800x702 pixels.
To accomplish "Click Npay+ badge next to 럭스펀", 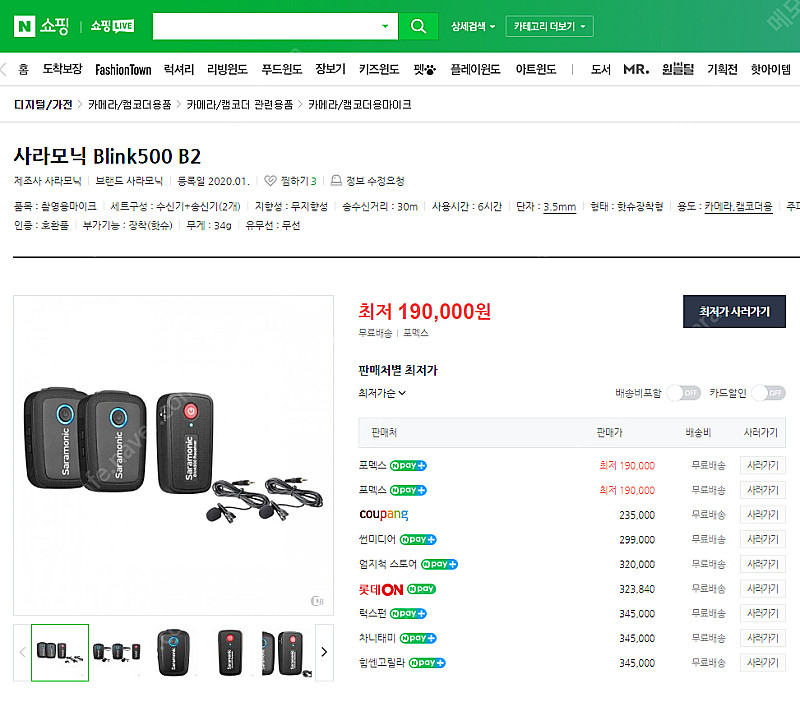I will pyautogui.click(x=408, y=613).
